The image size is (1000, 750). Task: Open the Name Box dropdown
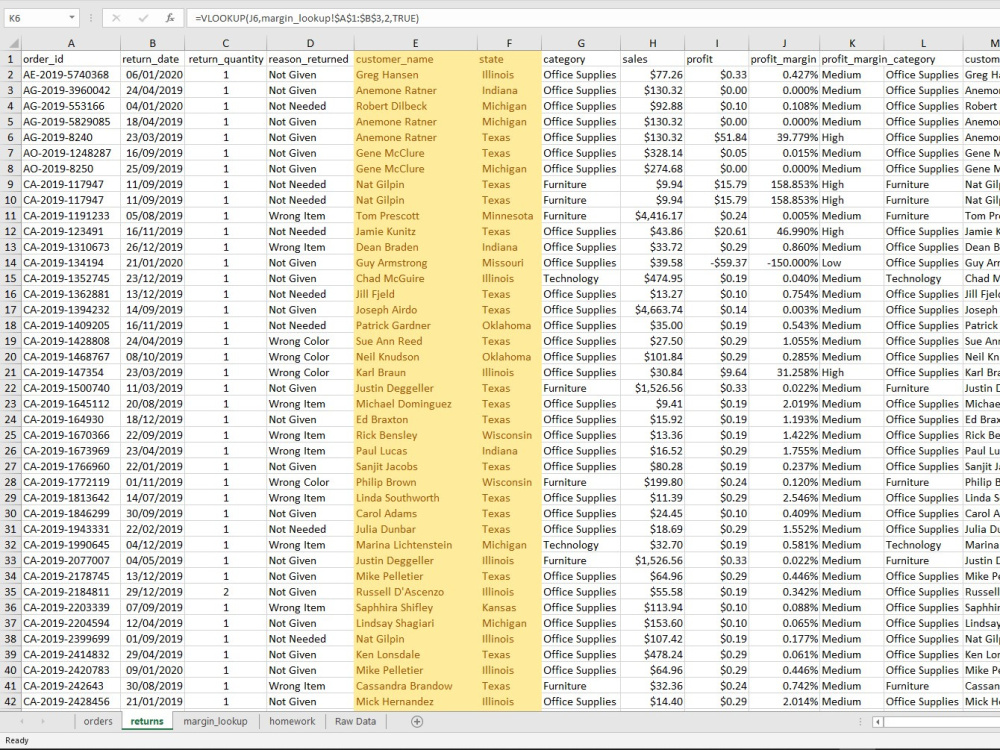(71, 18)
